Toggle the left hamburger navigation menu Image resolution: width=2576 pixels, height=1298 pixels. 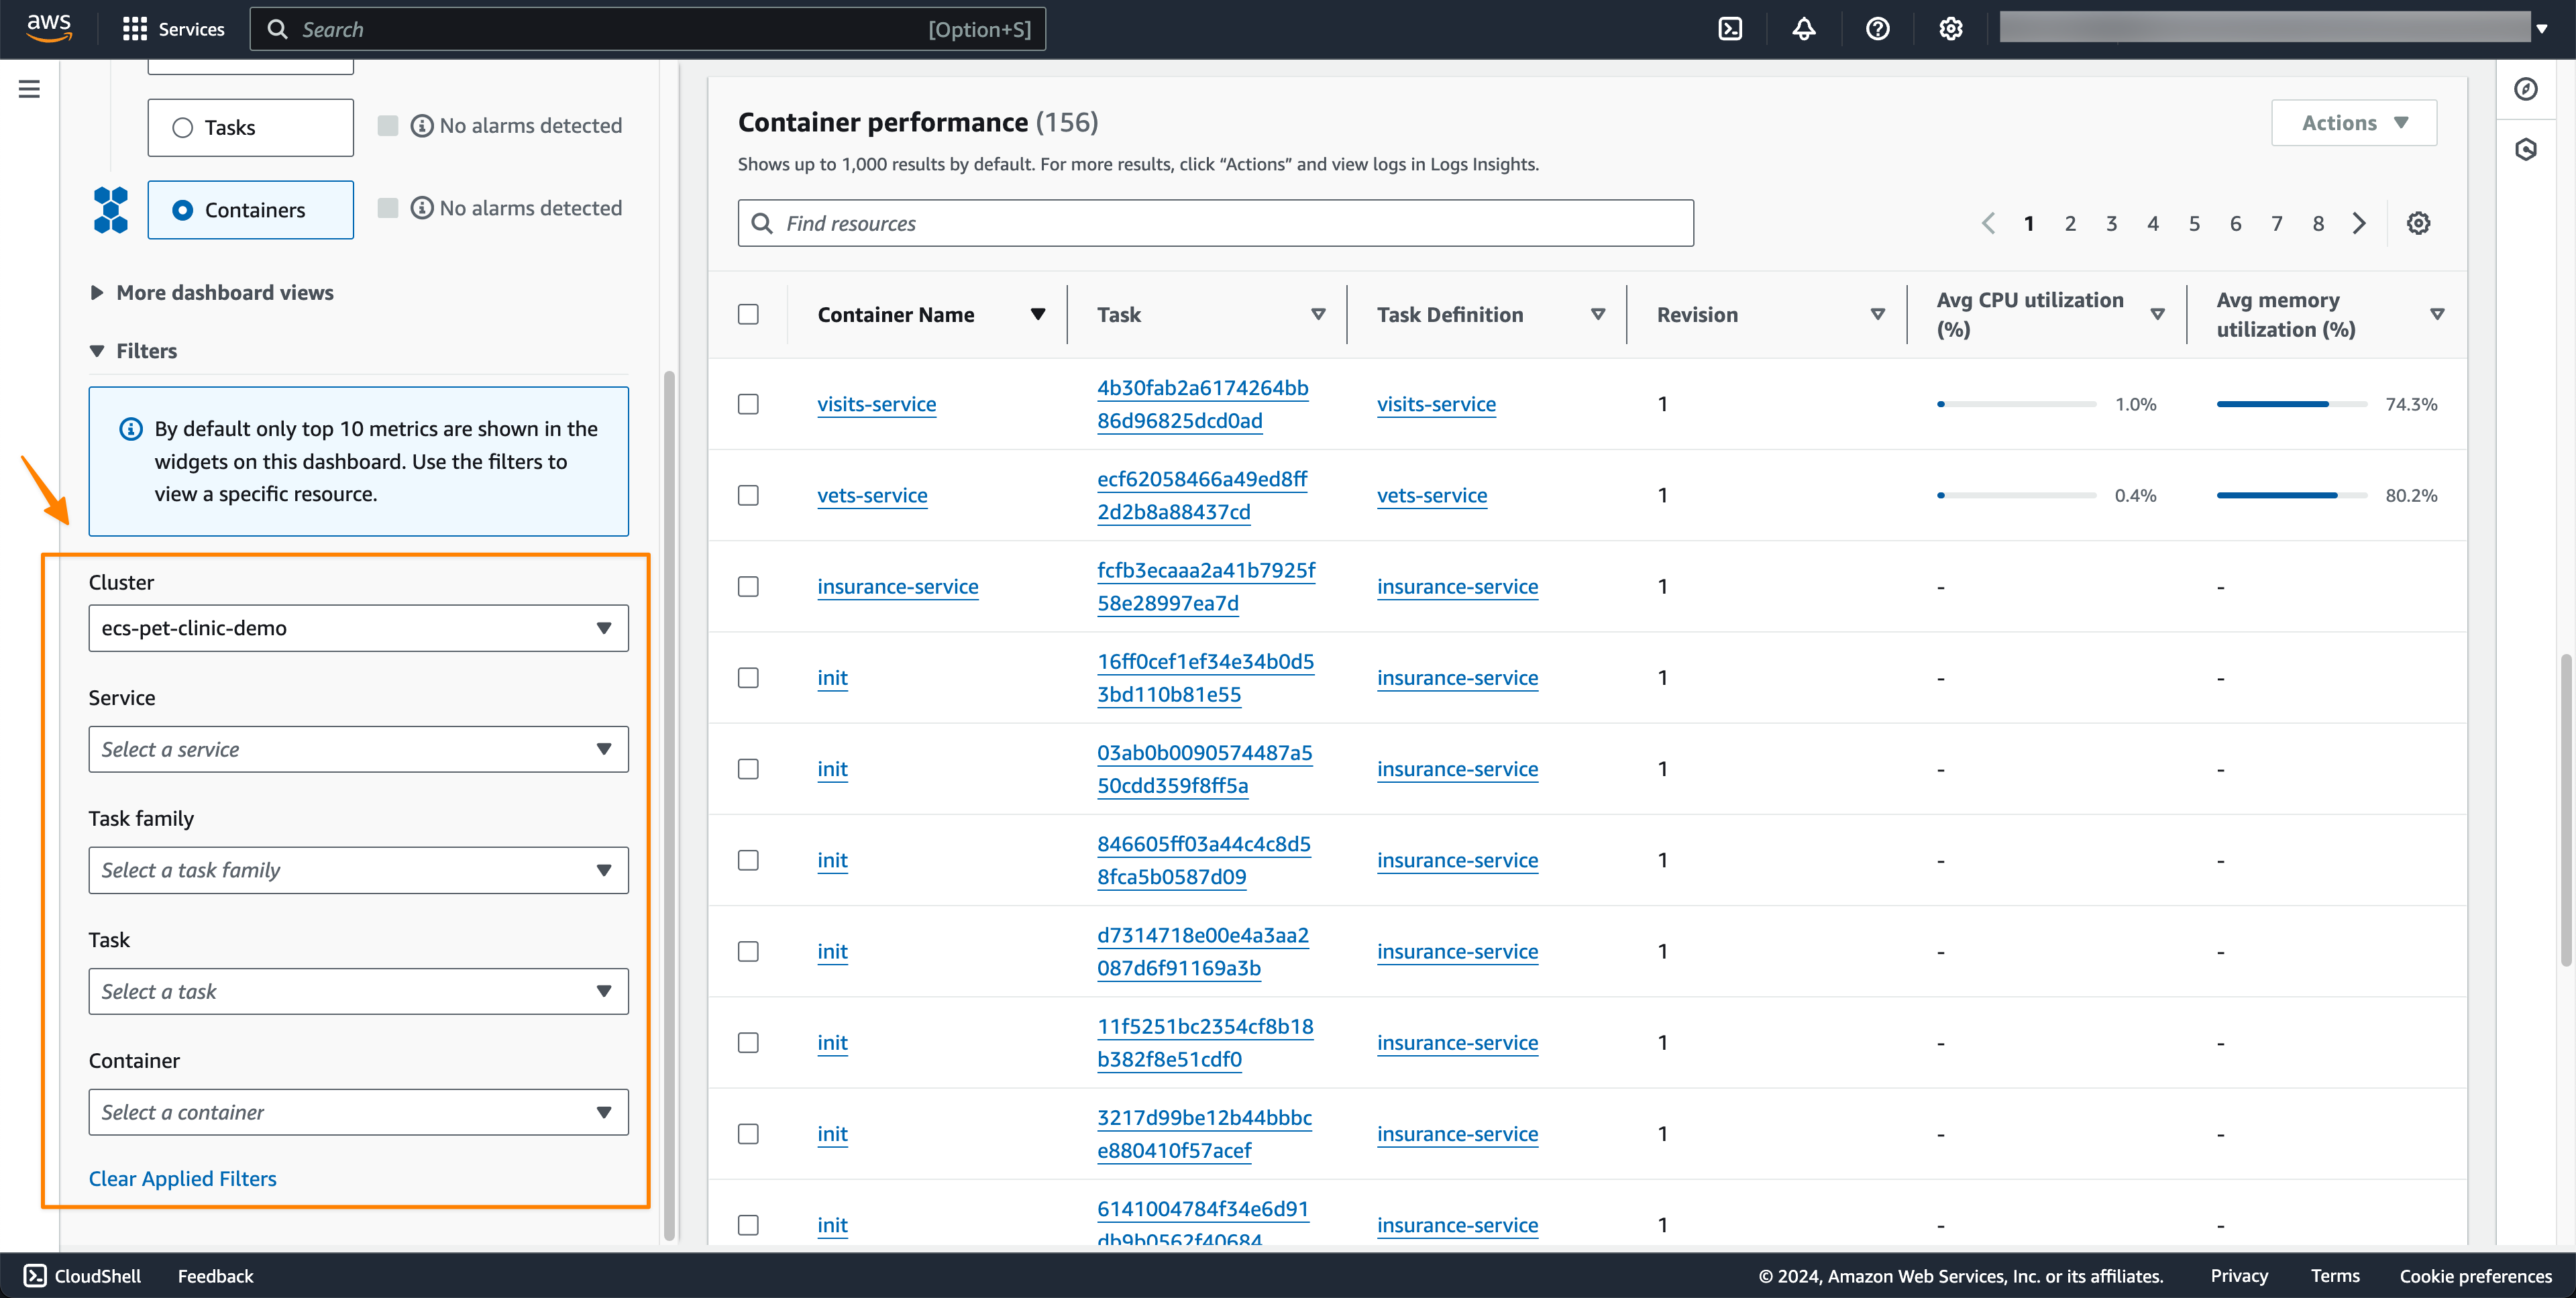point(29,89)
